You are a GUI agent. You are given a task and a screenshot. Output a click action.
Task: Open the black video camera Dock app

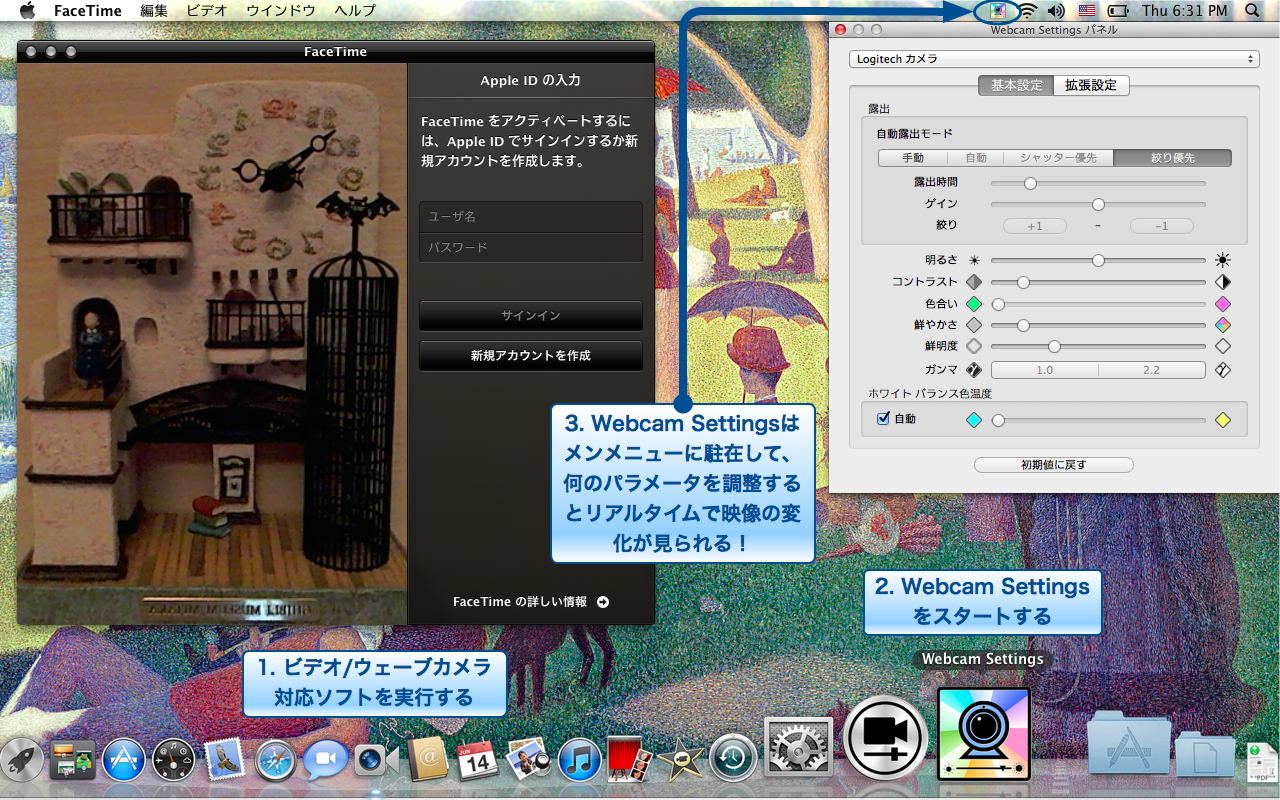[886, 740]
